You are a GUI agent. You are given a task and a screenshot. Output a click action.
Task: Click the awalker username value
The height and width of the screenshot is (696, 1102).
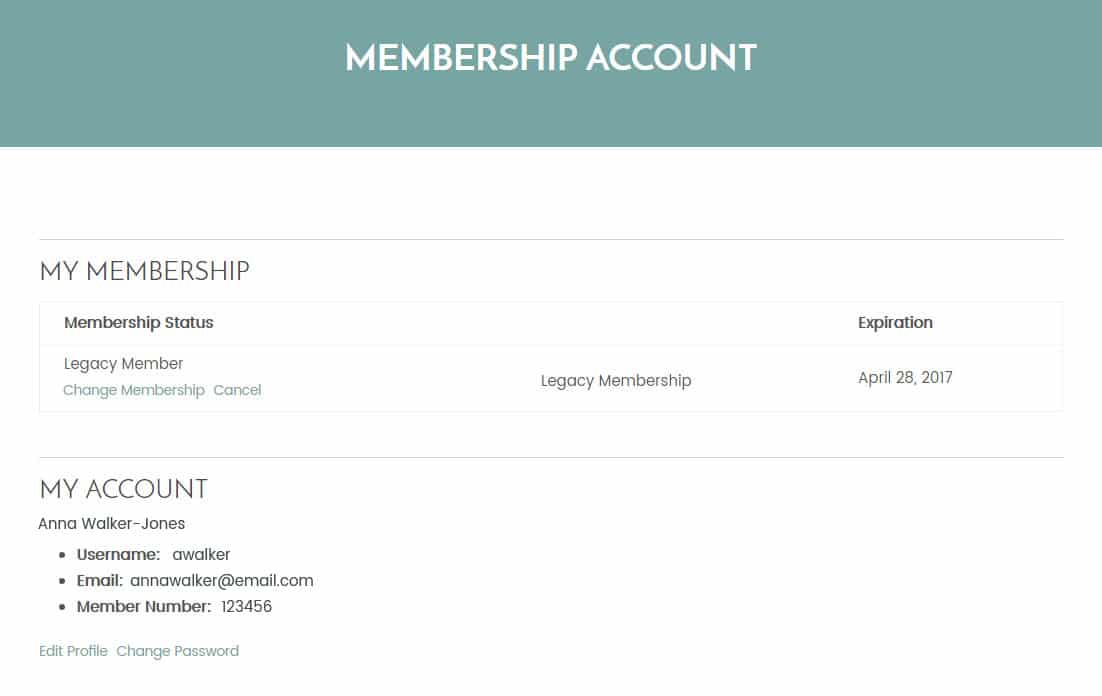click(201, 554)
